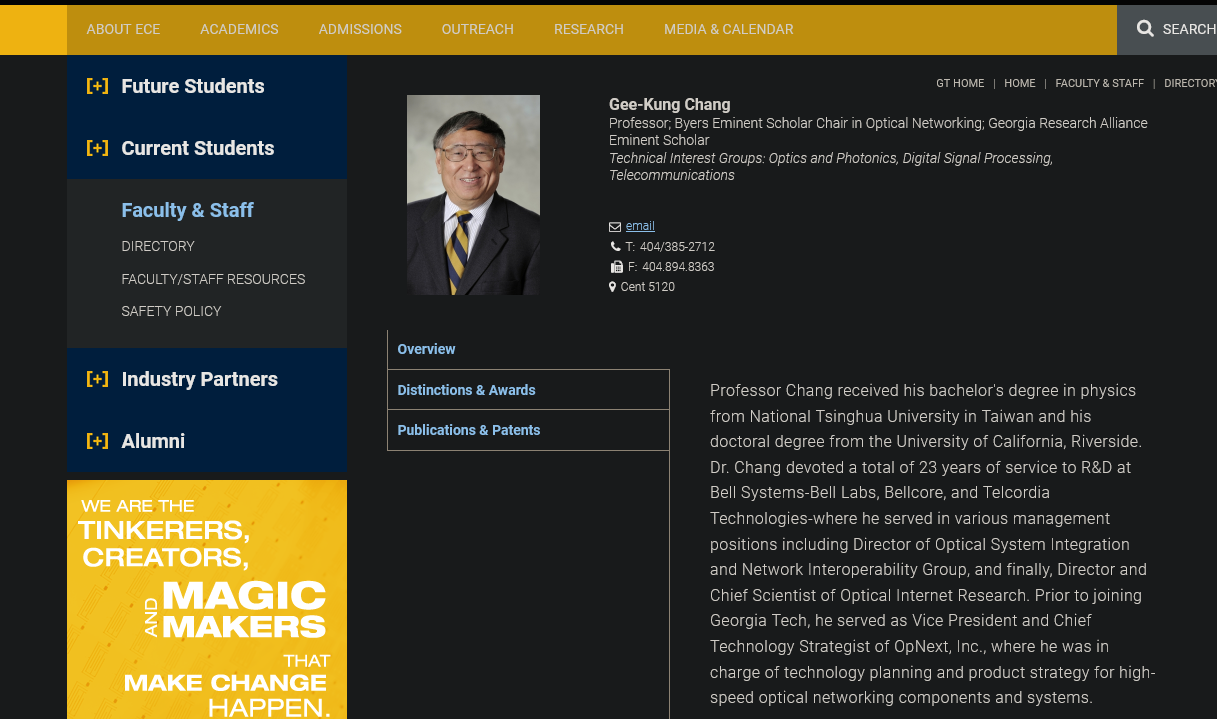Select the Overview tab
Image resolution: width=1217 pixels, height=719 pixels.
coord(528,349)
